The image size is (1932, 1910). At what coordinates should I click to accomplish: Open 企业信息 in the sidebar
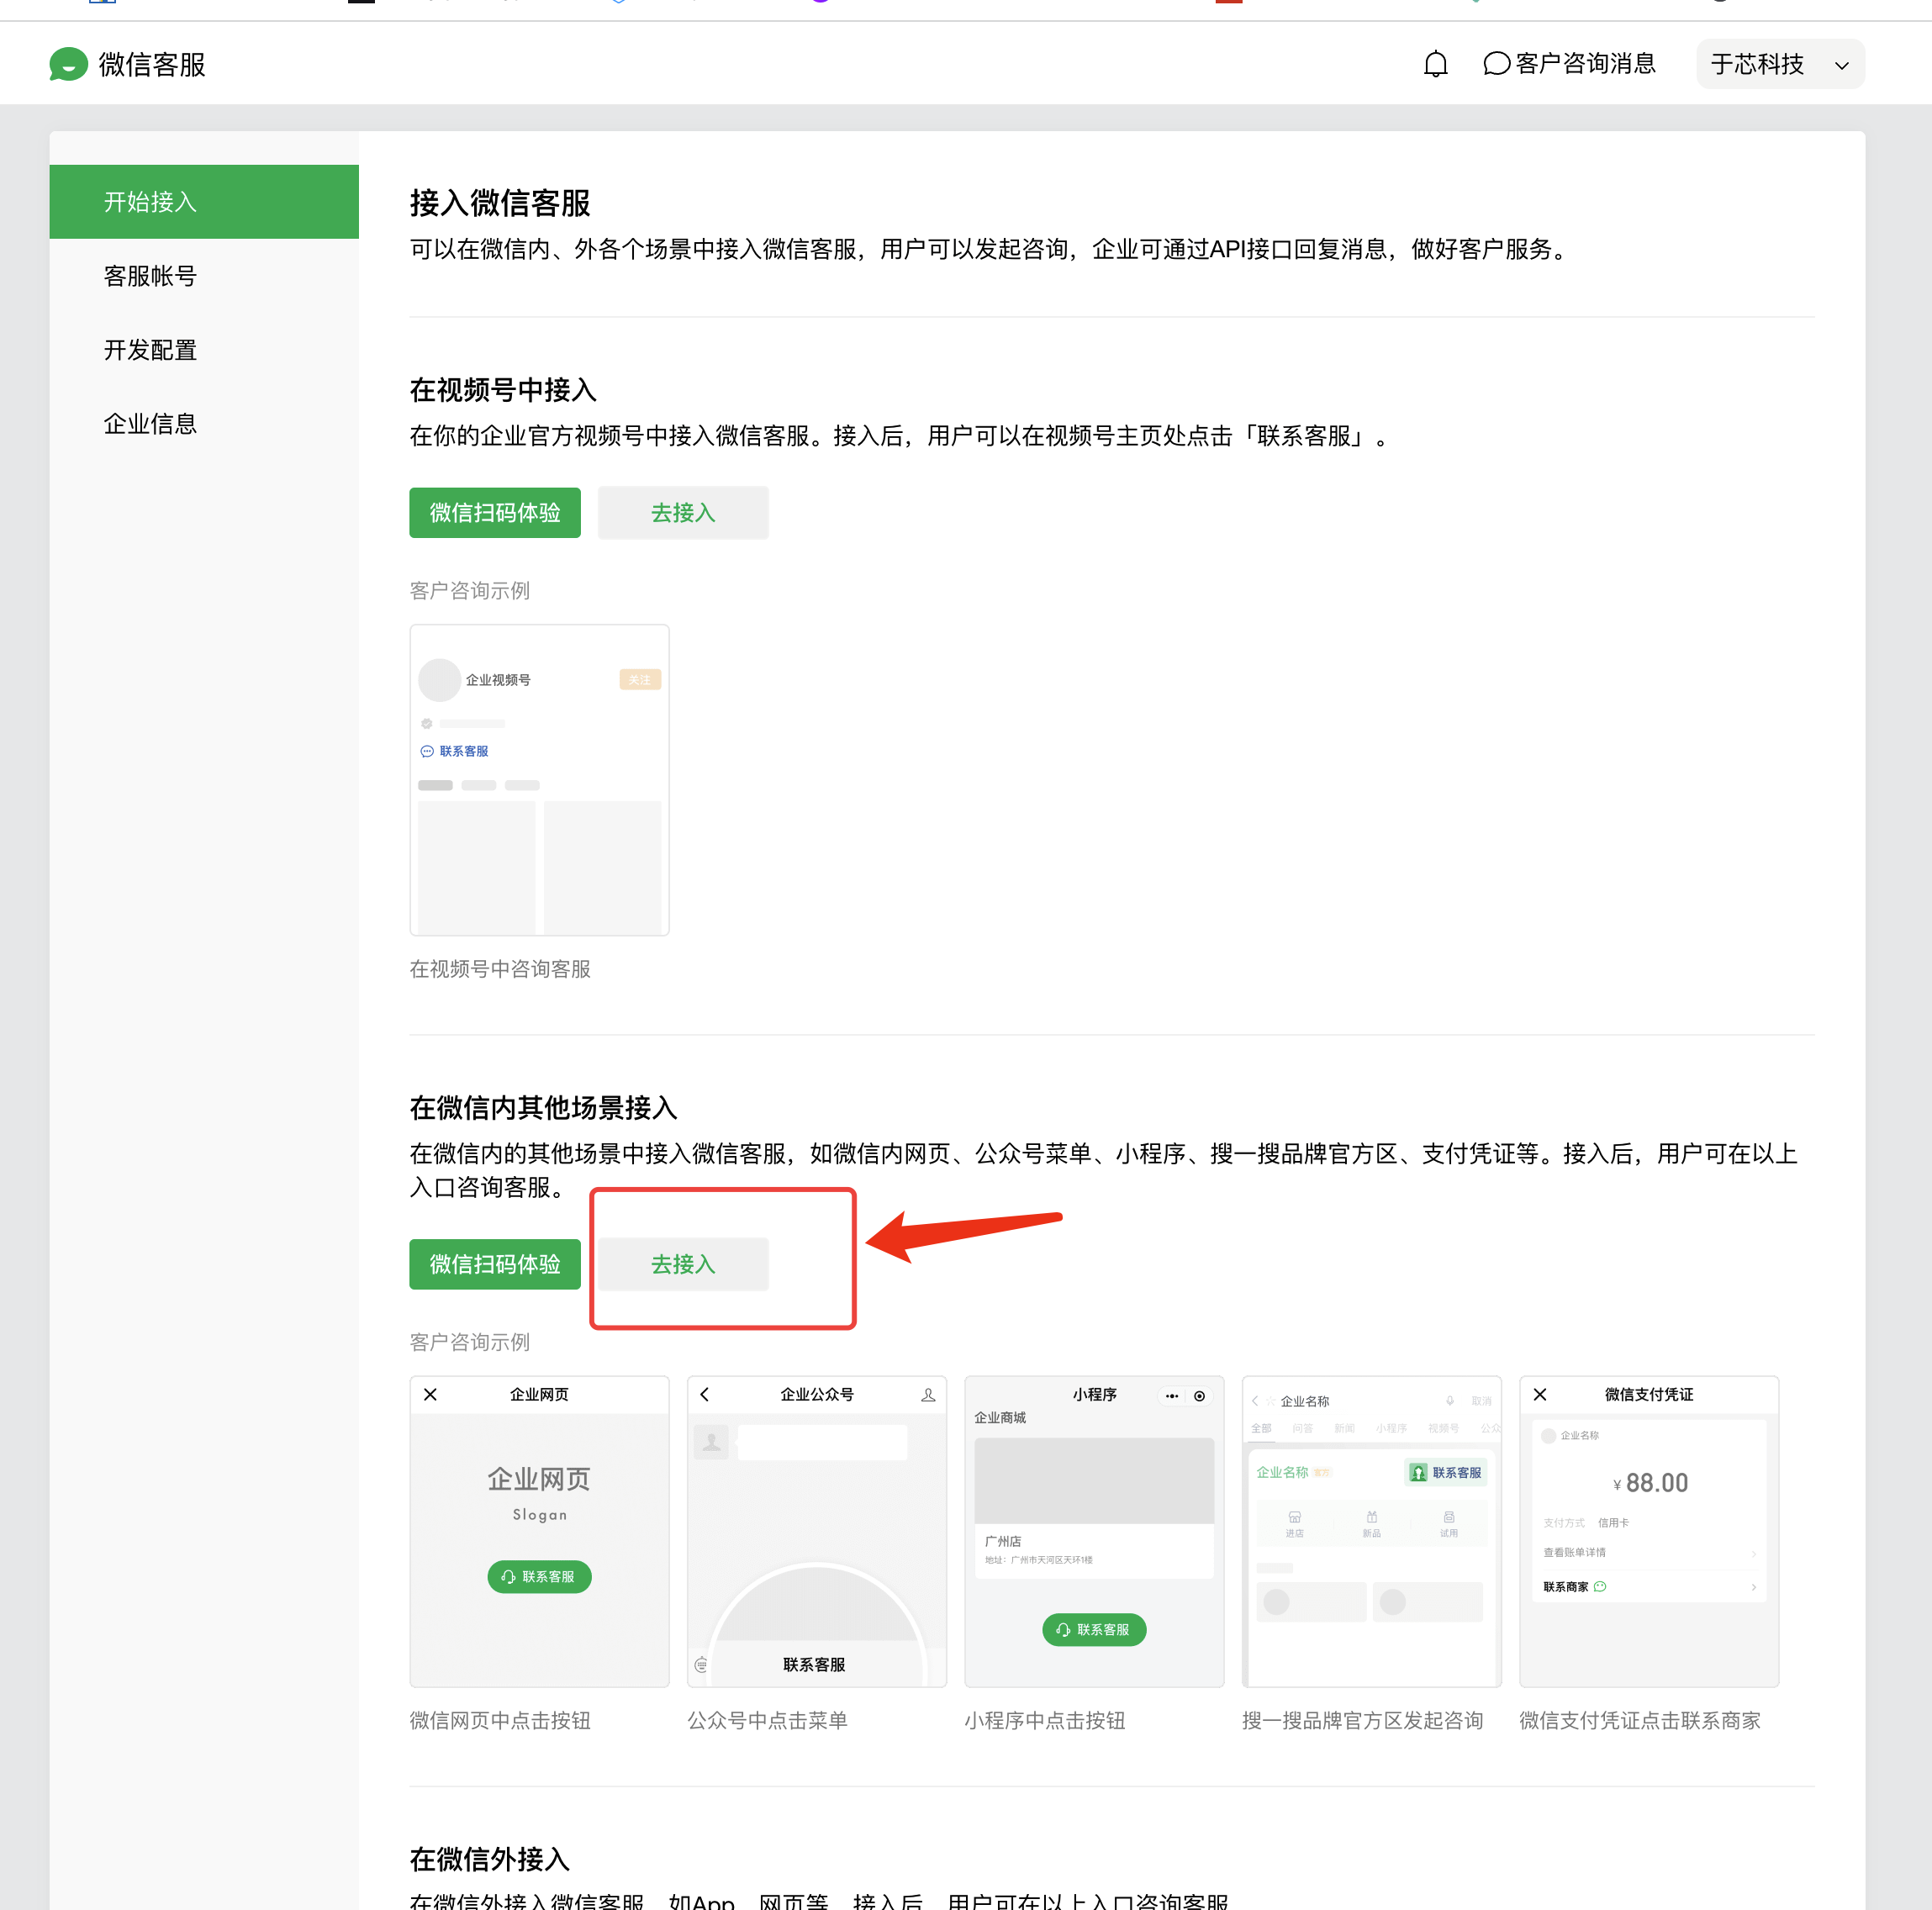150,424
